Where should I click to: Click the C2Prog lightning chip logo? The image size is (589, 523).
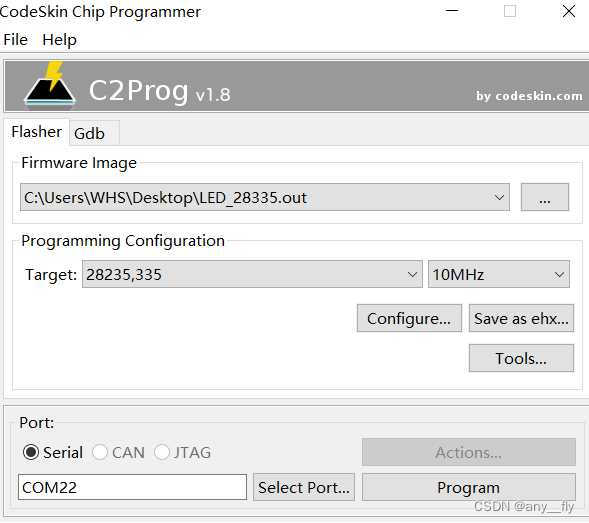click(x=50, y=85)
